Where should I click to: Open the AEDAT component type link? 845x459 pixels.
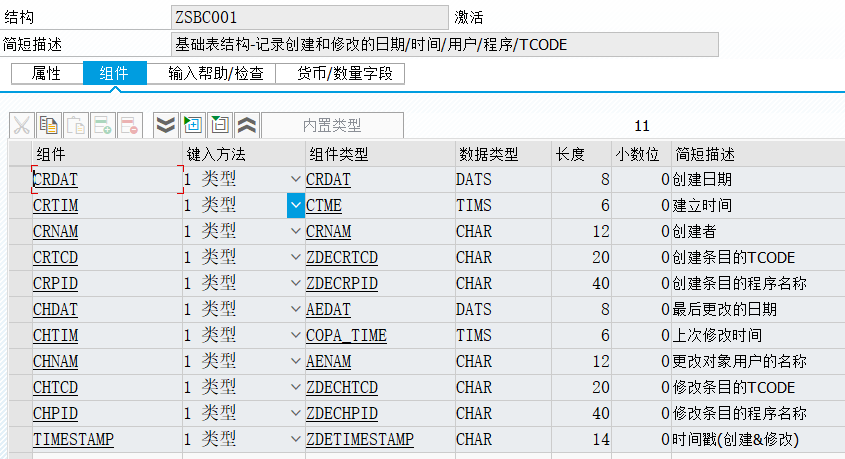coord(328,309)
